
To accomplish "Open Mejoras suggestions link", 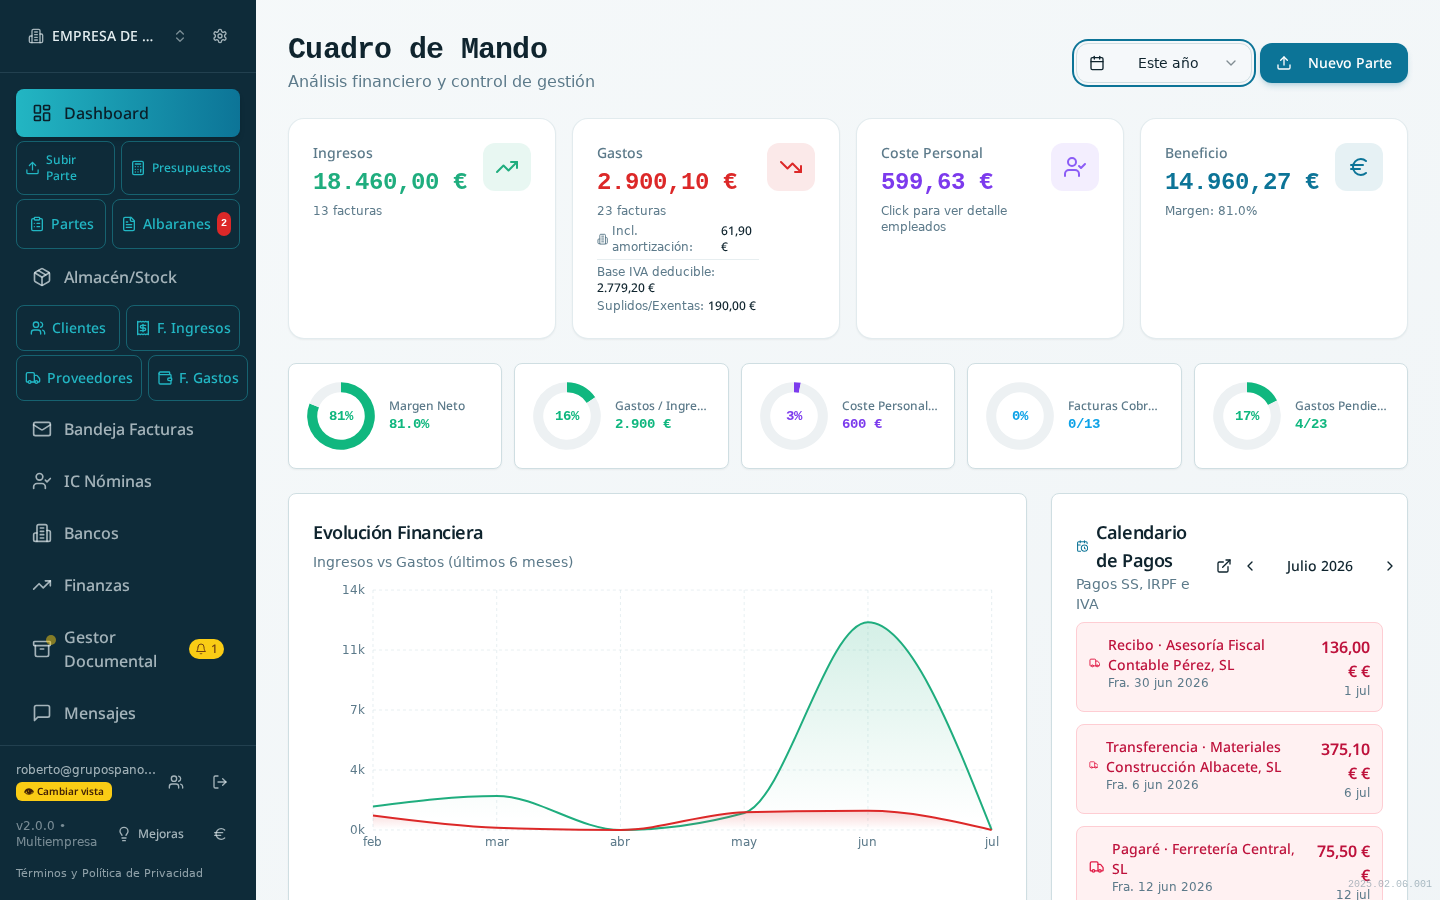I will coord(151,834).
